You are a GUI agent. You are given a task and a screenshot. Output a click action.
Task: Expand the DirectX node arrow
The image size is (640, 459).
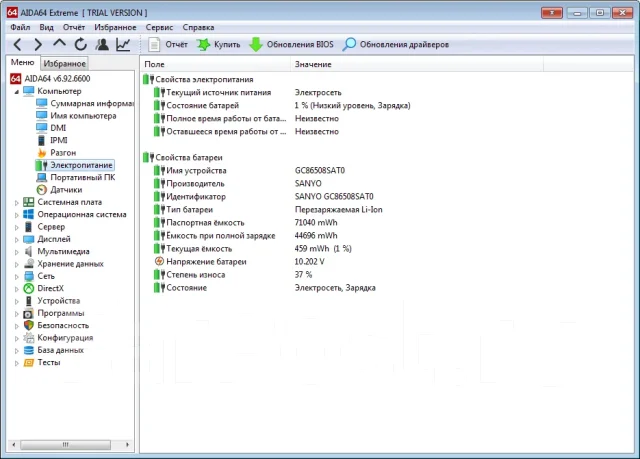[x=17, y=289]
